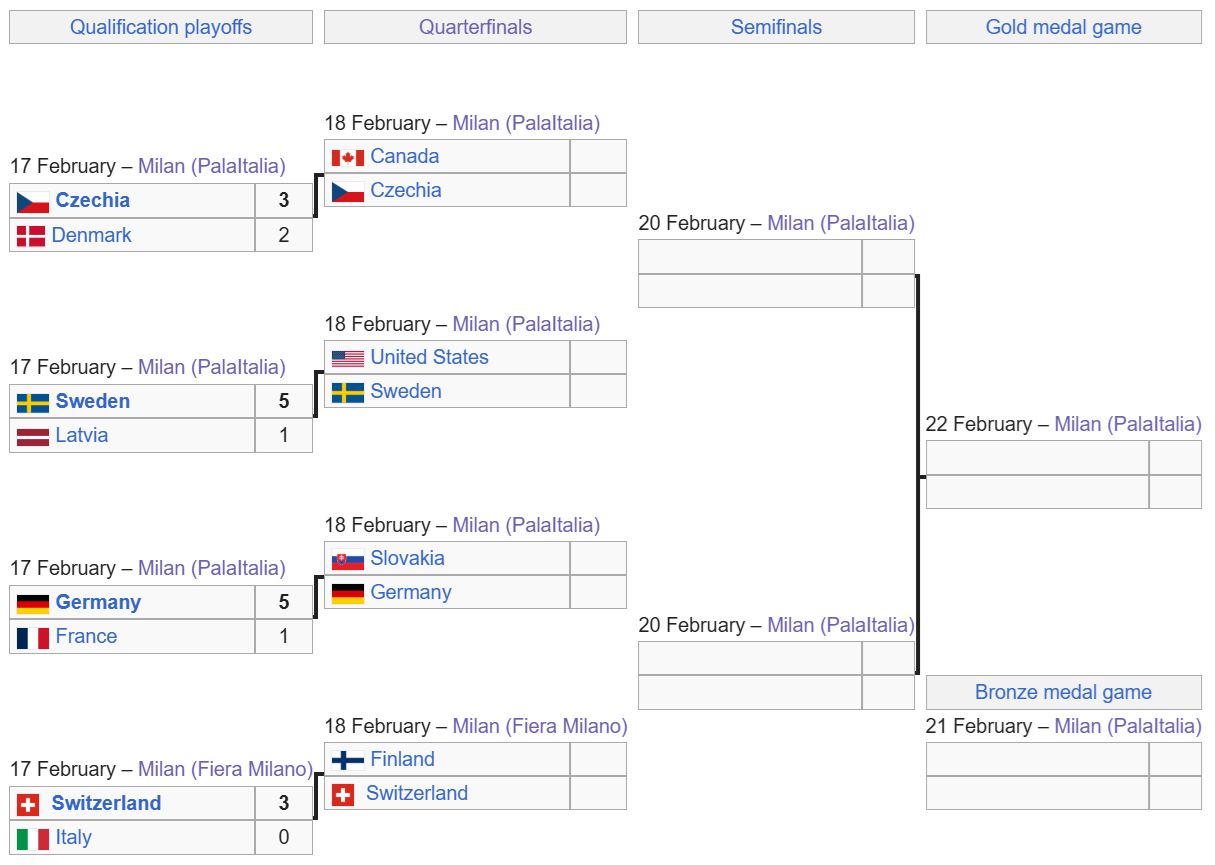The image size is (1215, 865).
Task: Open the Bronze medal game header link
Action: [x=1063, y=692]
